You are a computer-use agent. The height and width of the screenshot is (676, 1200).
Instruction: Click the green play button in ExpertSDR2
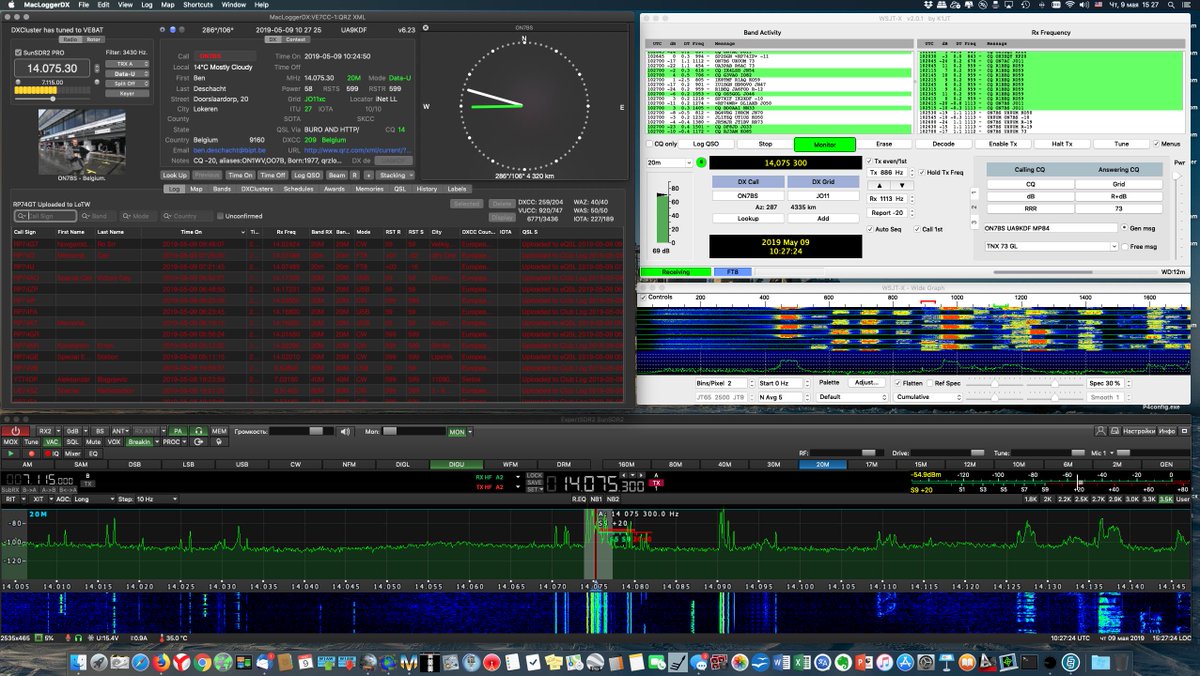[x=11, y=453]
